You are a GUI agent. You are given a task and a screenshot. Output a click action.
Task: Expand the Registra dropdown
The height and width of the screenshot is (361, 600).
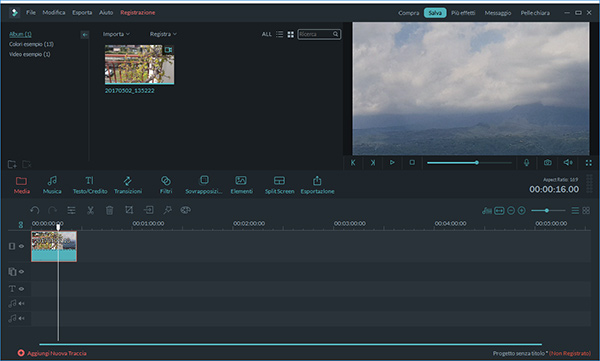163,34
